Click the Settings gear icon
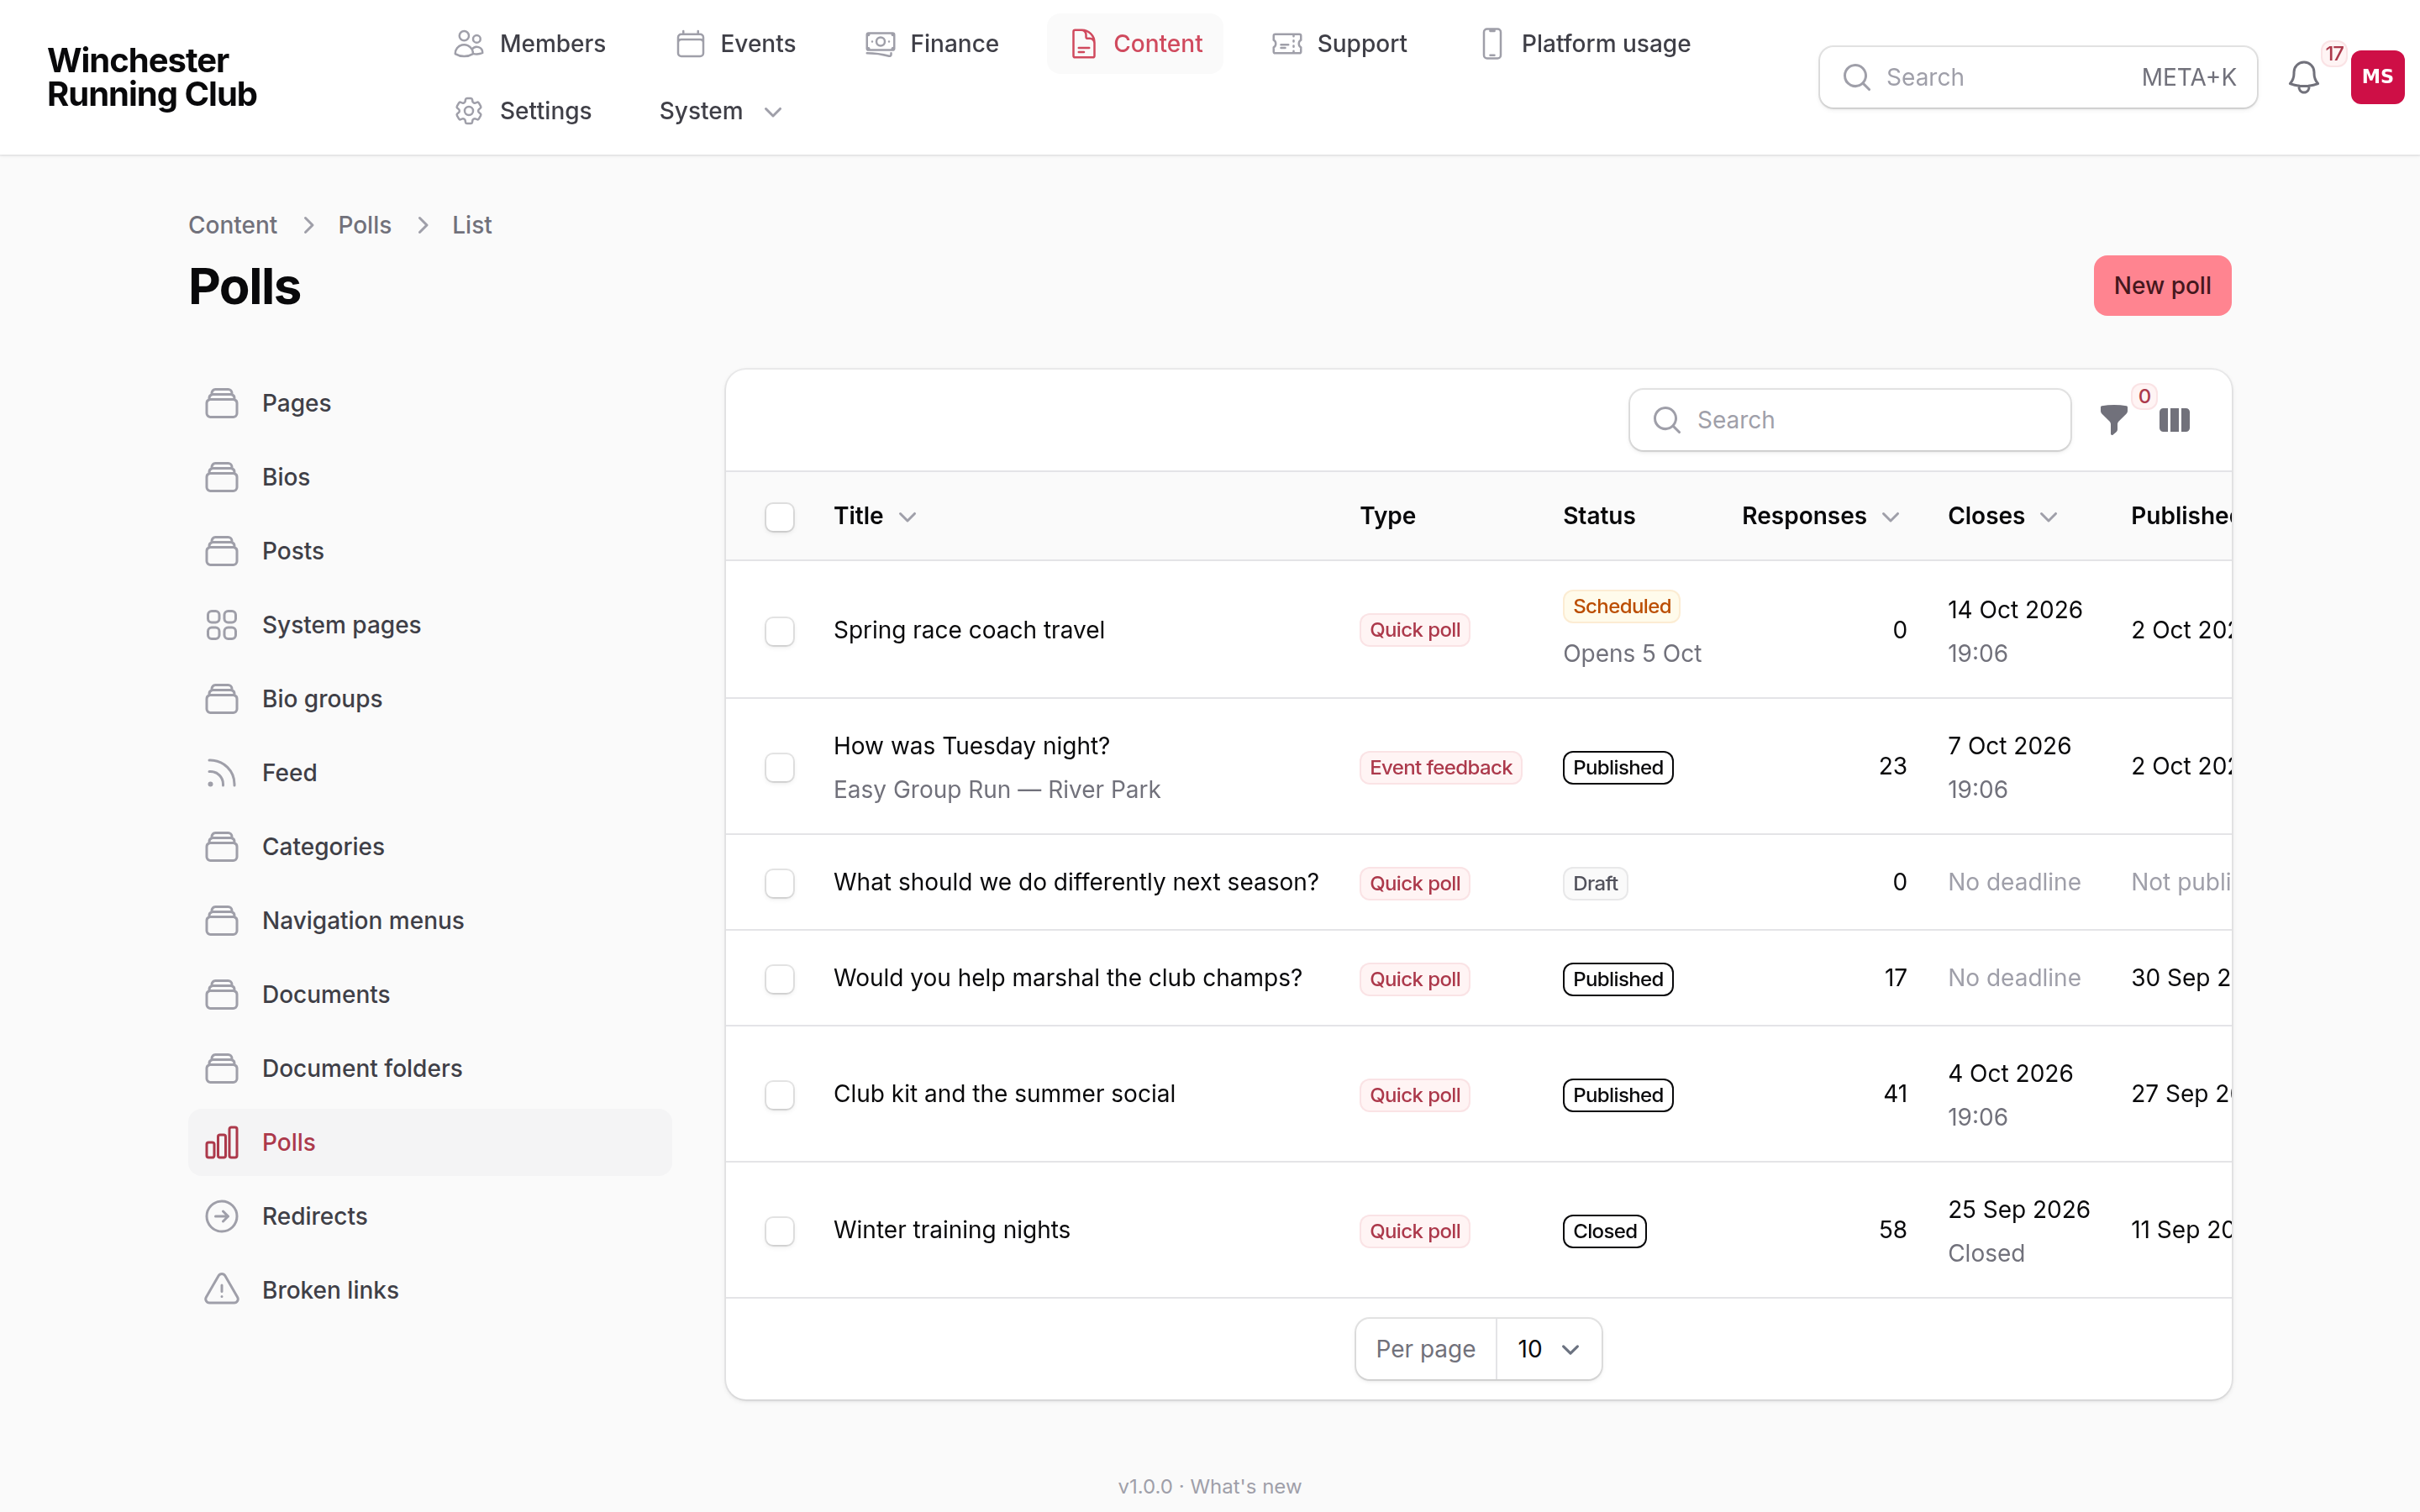Viewport: 2420px width, 1512px height. [x=469, y=111]
